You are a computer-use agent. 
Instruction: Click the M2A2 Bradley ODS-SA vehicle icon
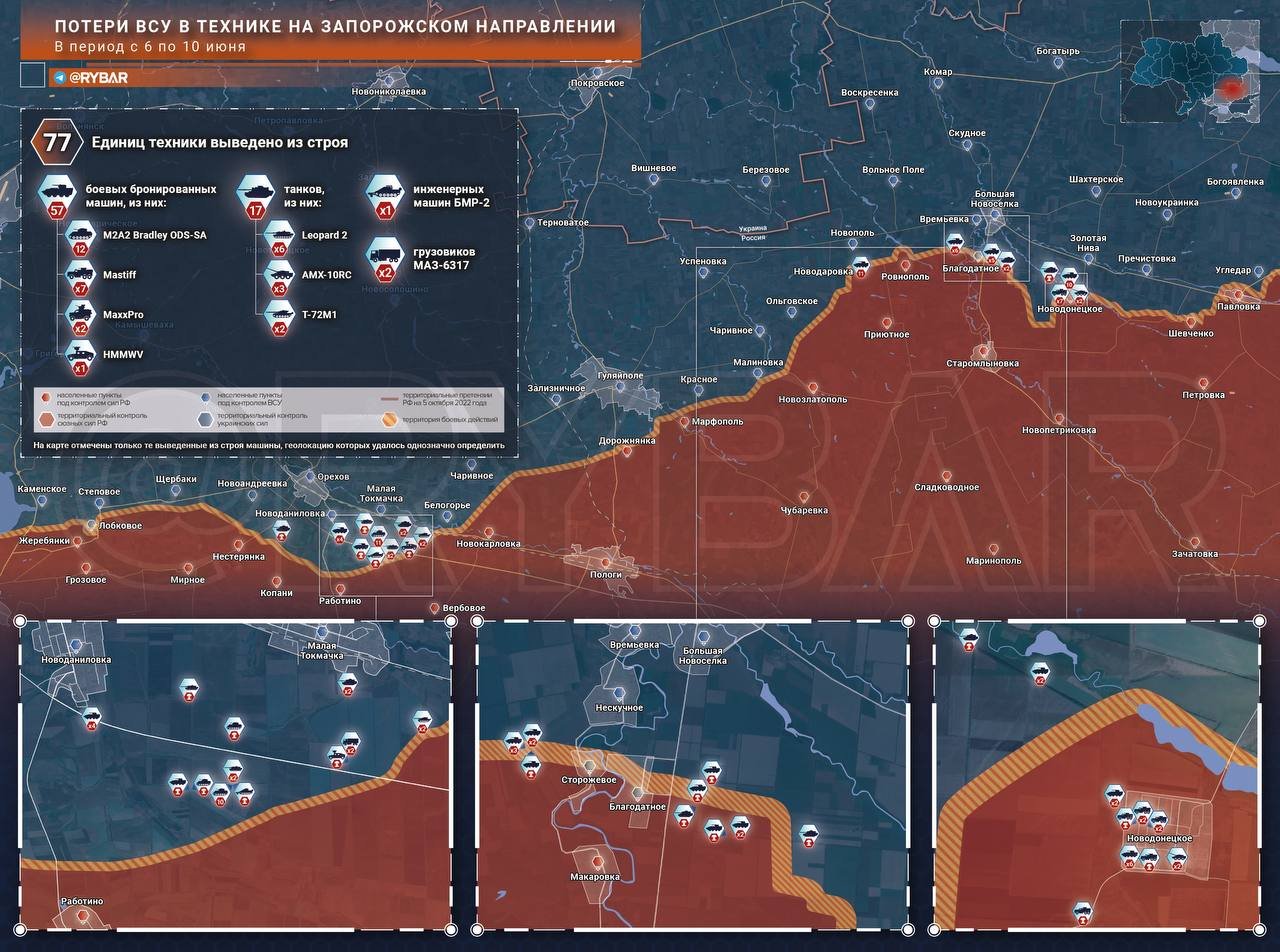pyautogui.click(x=80, y=235)
